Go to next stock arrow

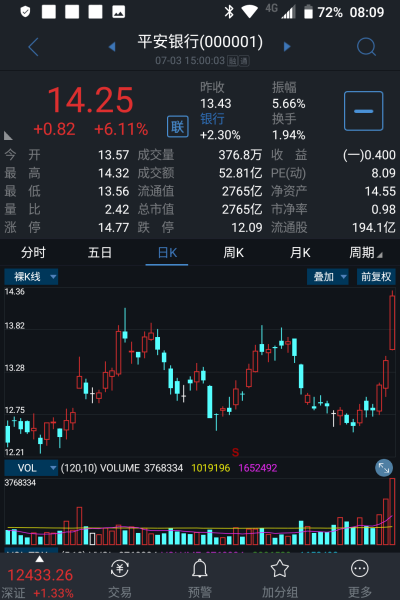coord(287,47)
